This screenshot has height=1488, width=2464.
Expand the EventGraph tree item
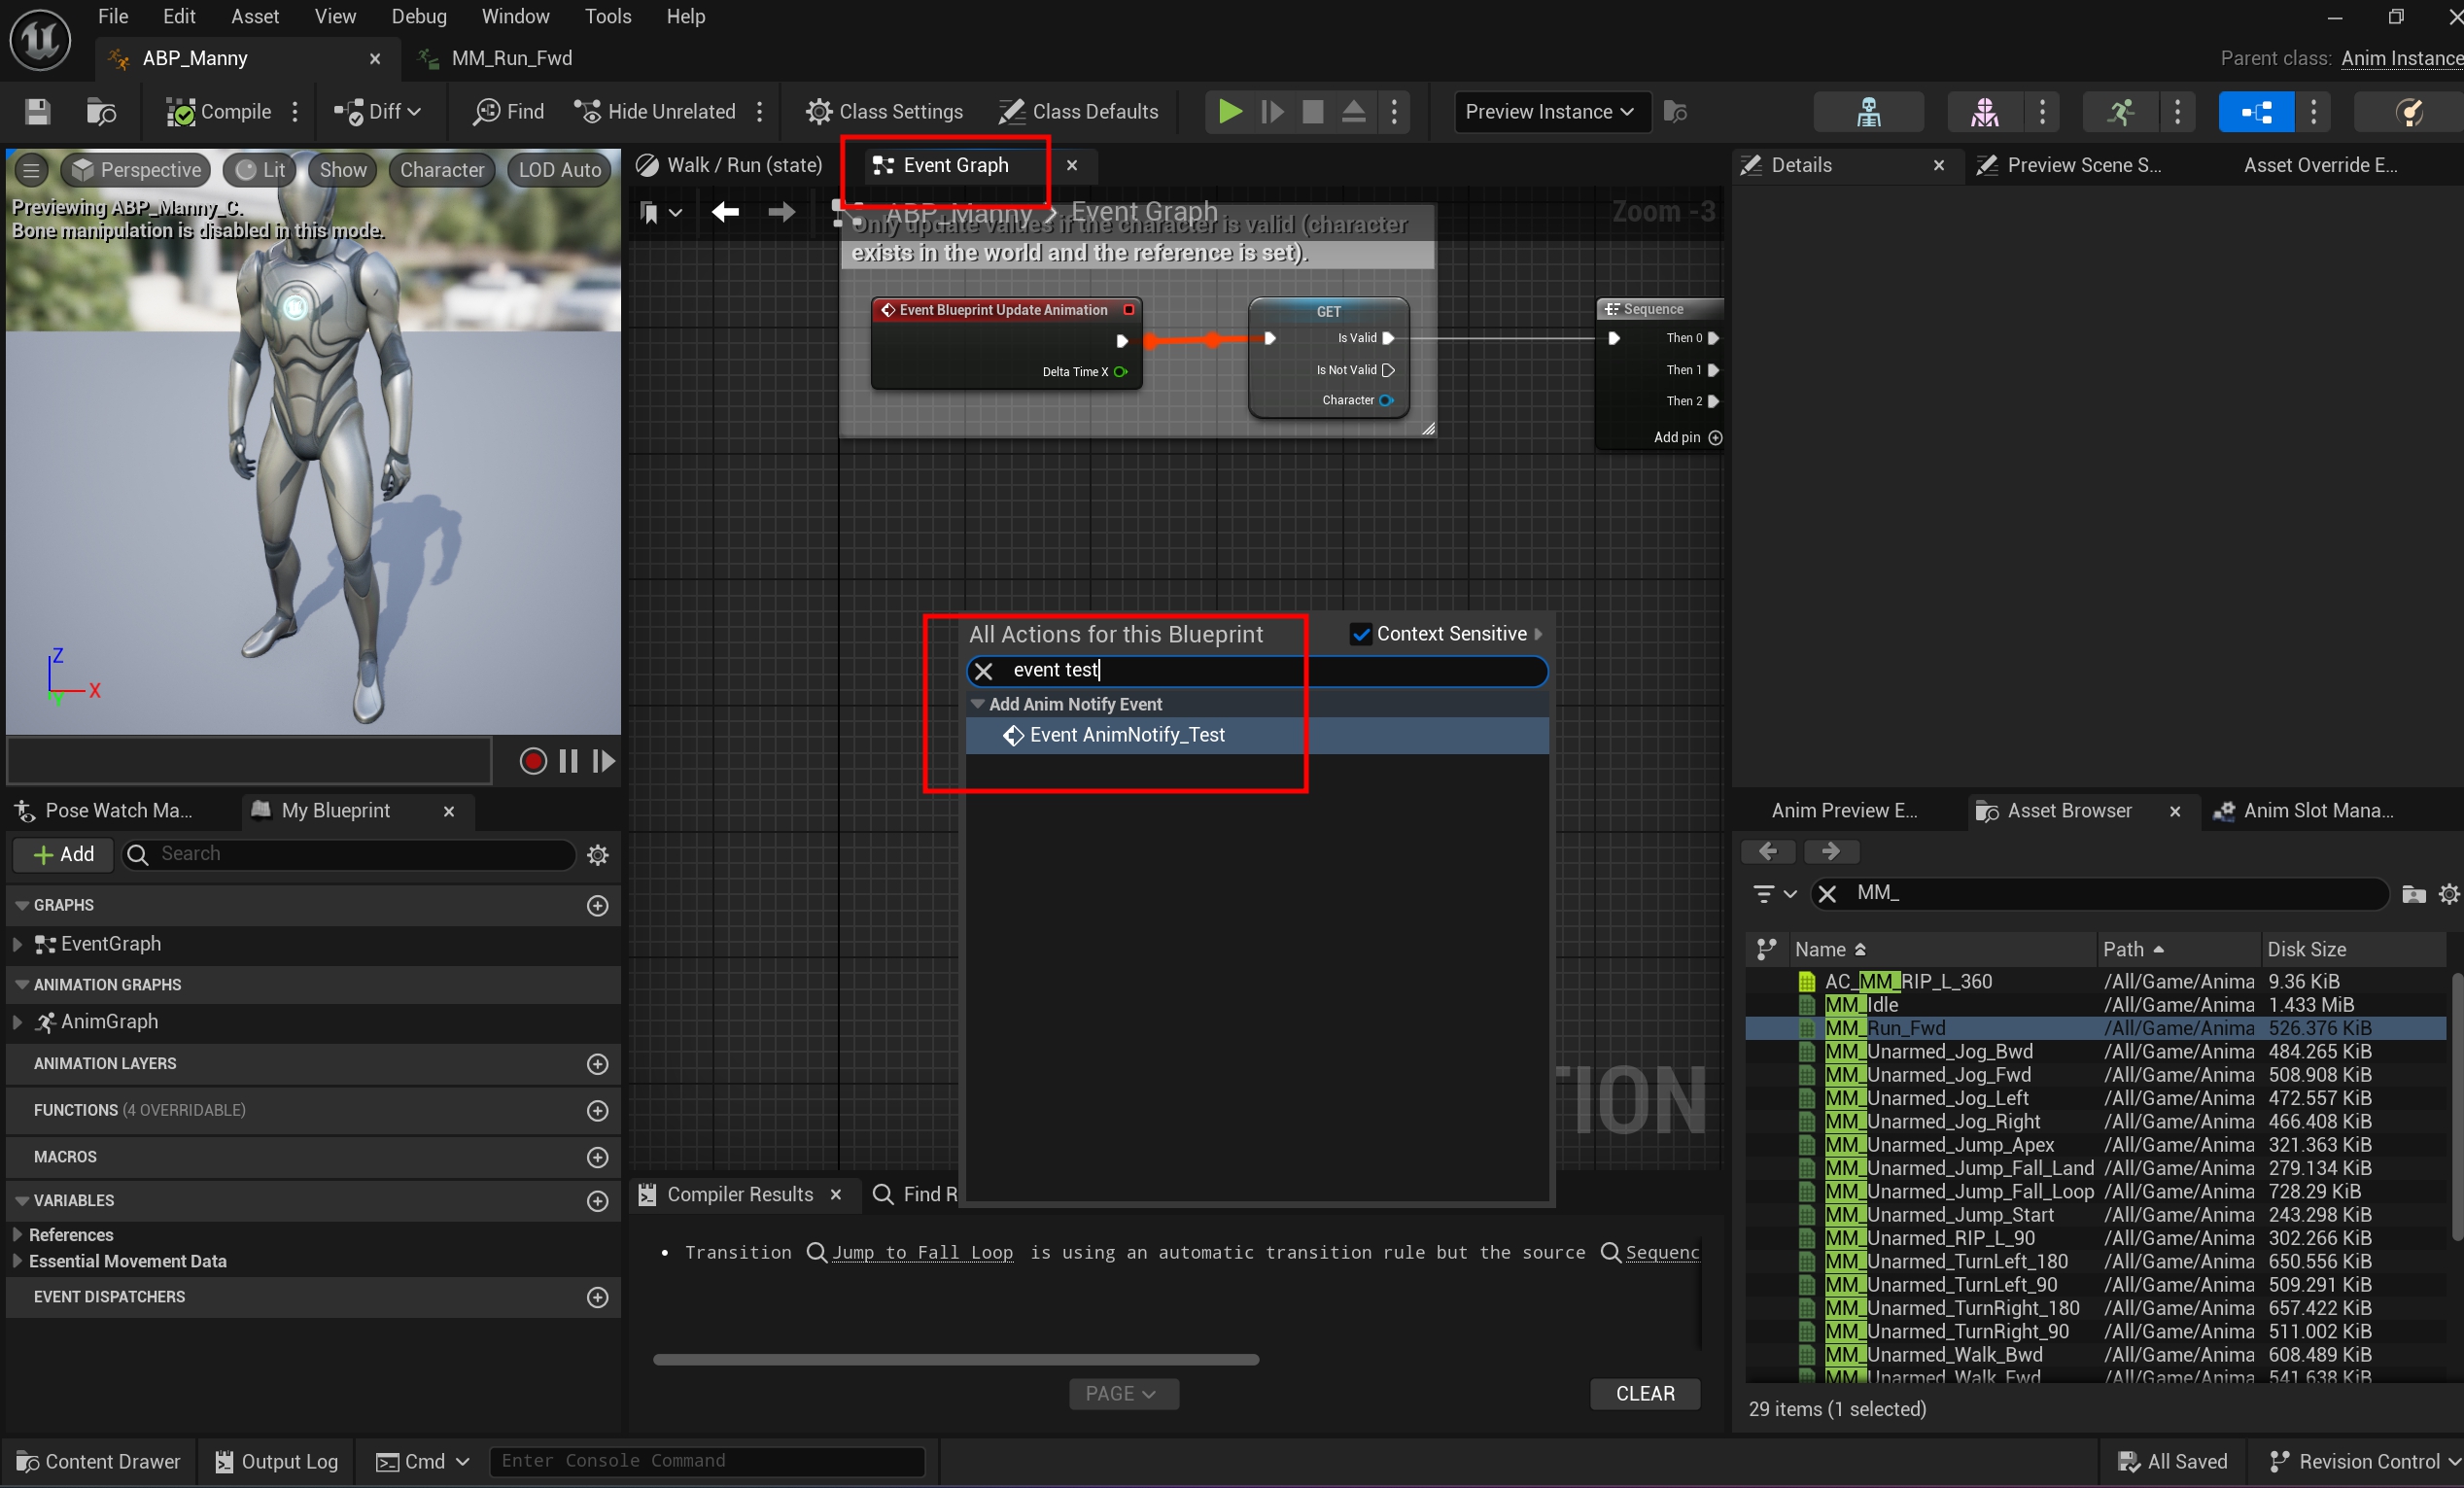pyautogui.click(x=17, y=944)
